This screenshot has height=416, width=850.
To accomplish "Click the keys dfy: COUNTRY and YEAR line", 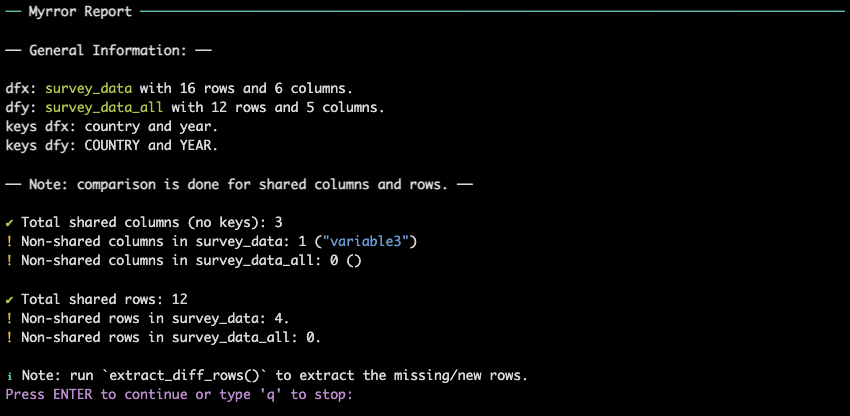I will (112, 146).
